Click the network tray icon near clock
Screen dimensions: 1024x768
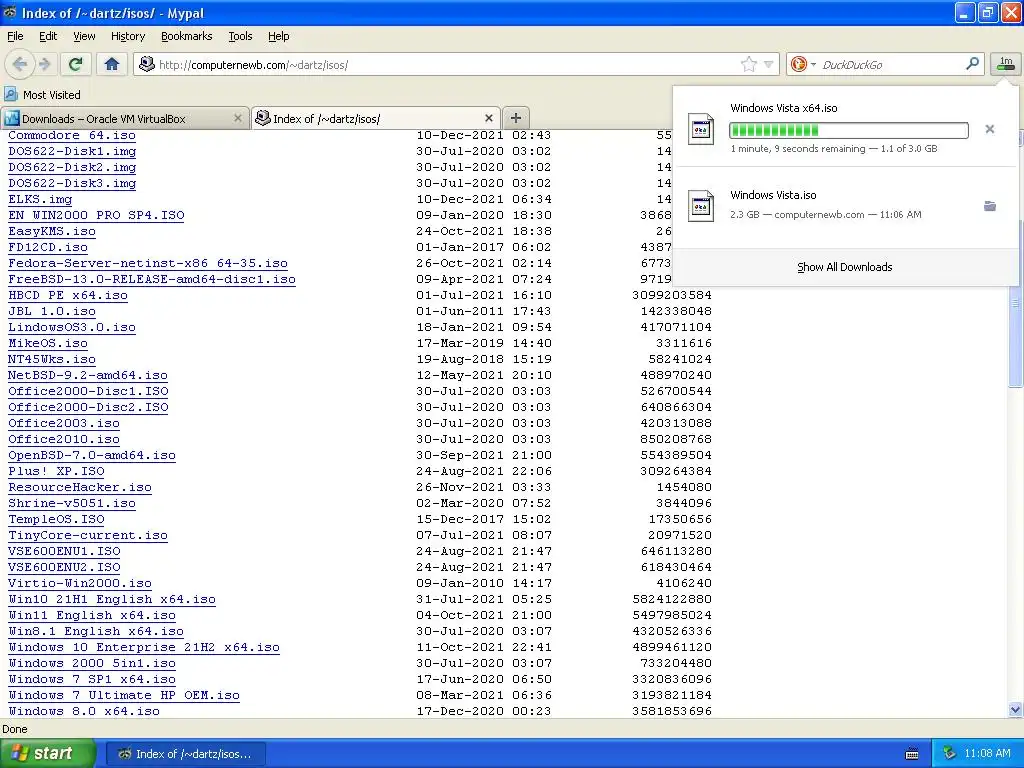click(x=950, y=753)
